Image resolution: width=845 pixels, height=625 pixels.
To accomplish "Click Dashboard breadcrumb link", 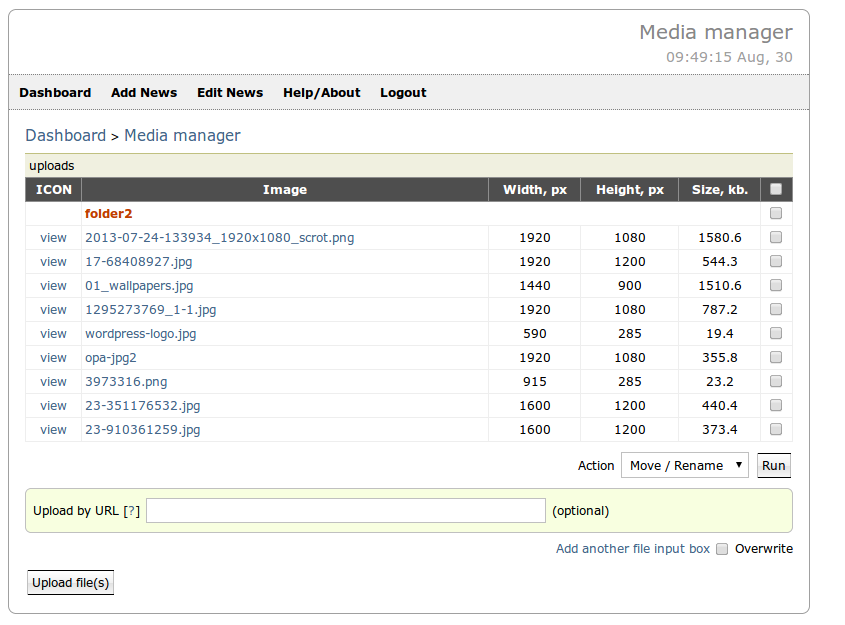I will pyautogui.click(x=65, y=135).
